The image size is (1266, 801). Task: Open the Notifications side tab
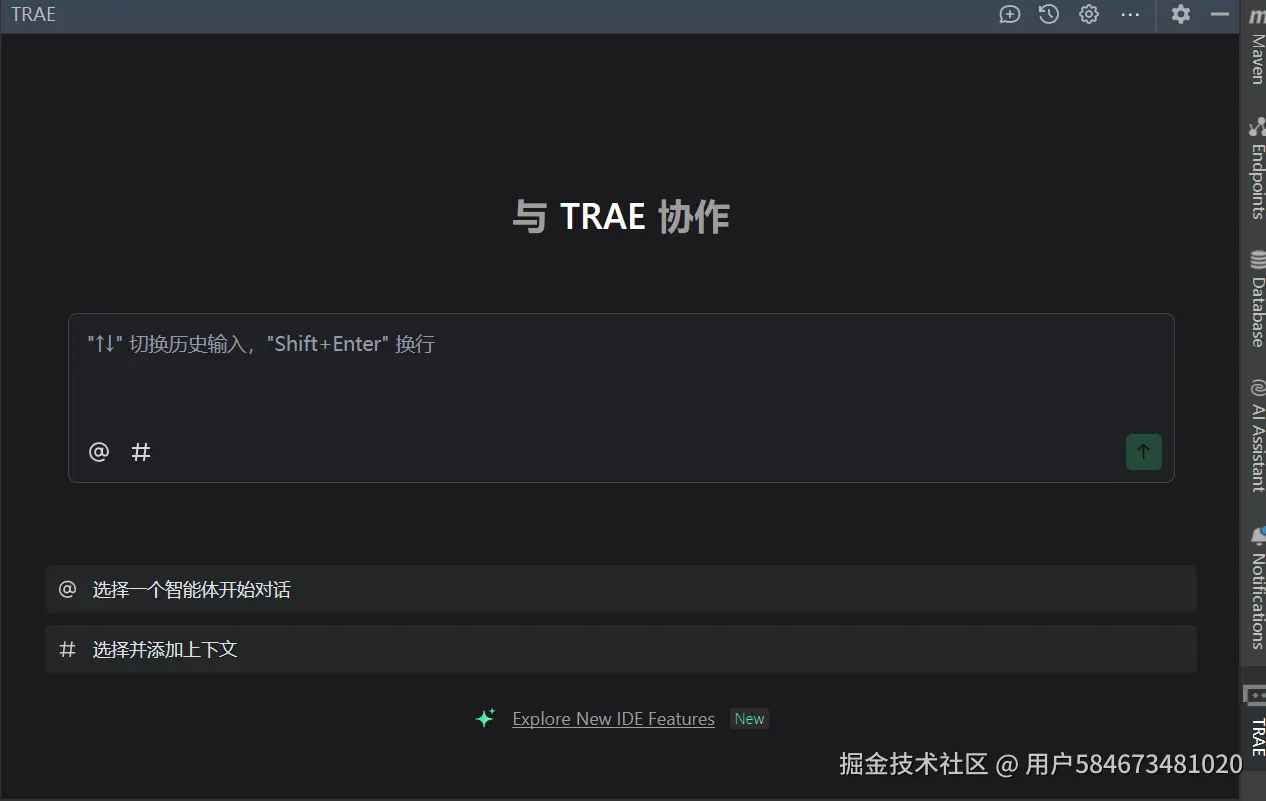point(1256,588)
